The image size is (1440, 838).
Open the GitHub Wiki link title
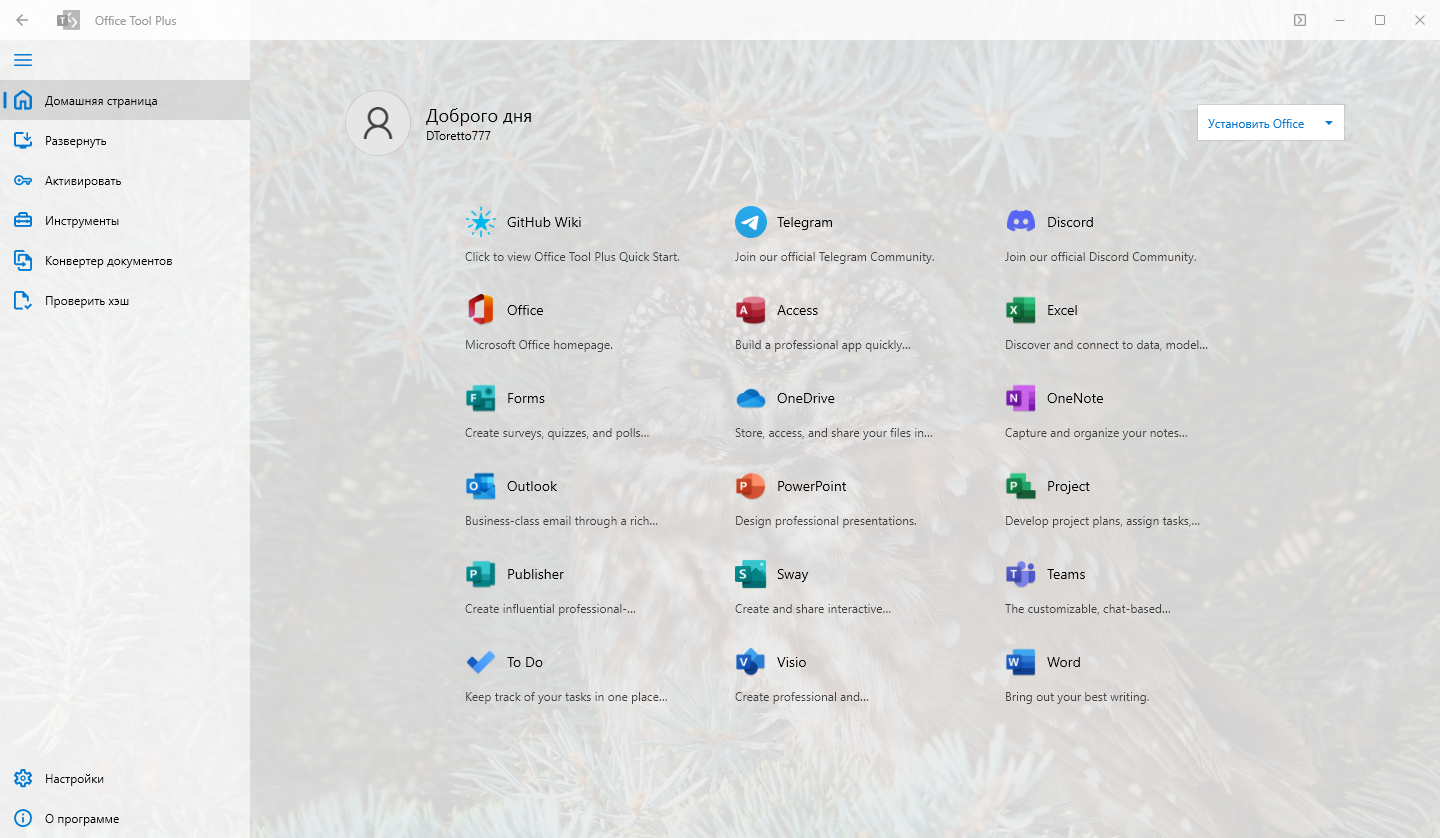tap(544, 222)
